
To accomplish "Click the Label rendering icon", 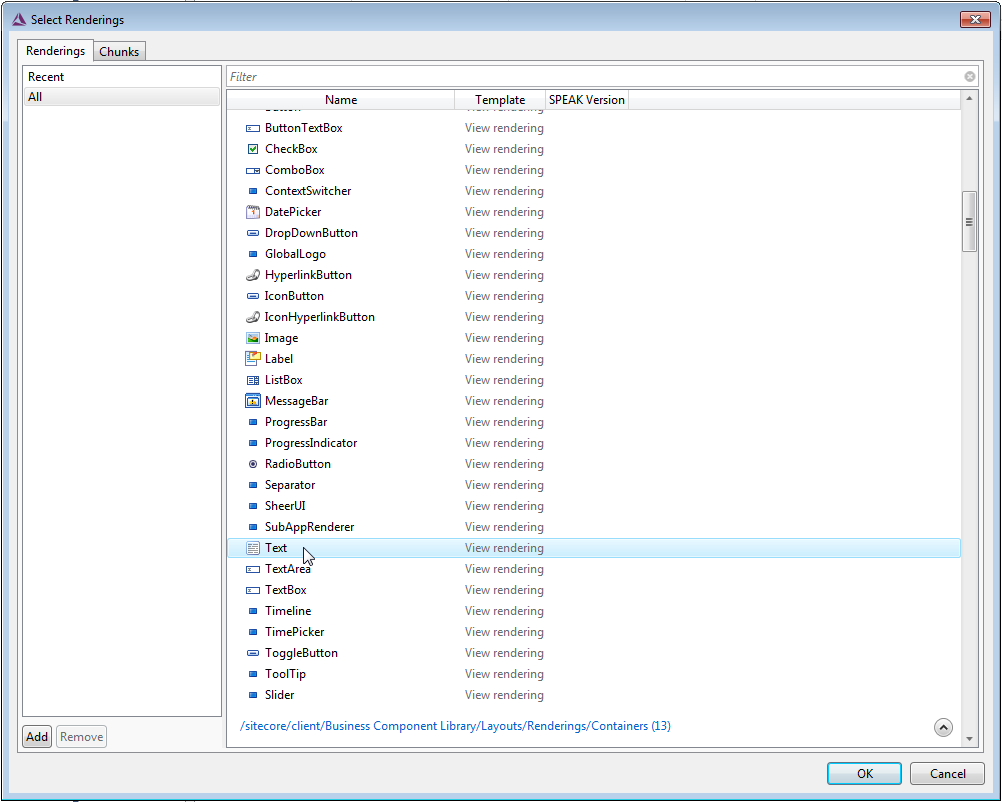I will 253,358.
